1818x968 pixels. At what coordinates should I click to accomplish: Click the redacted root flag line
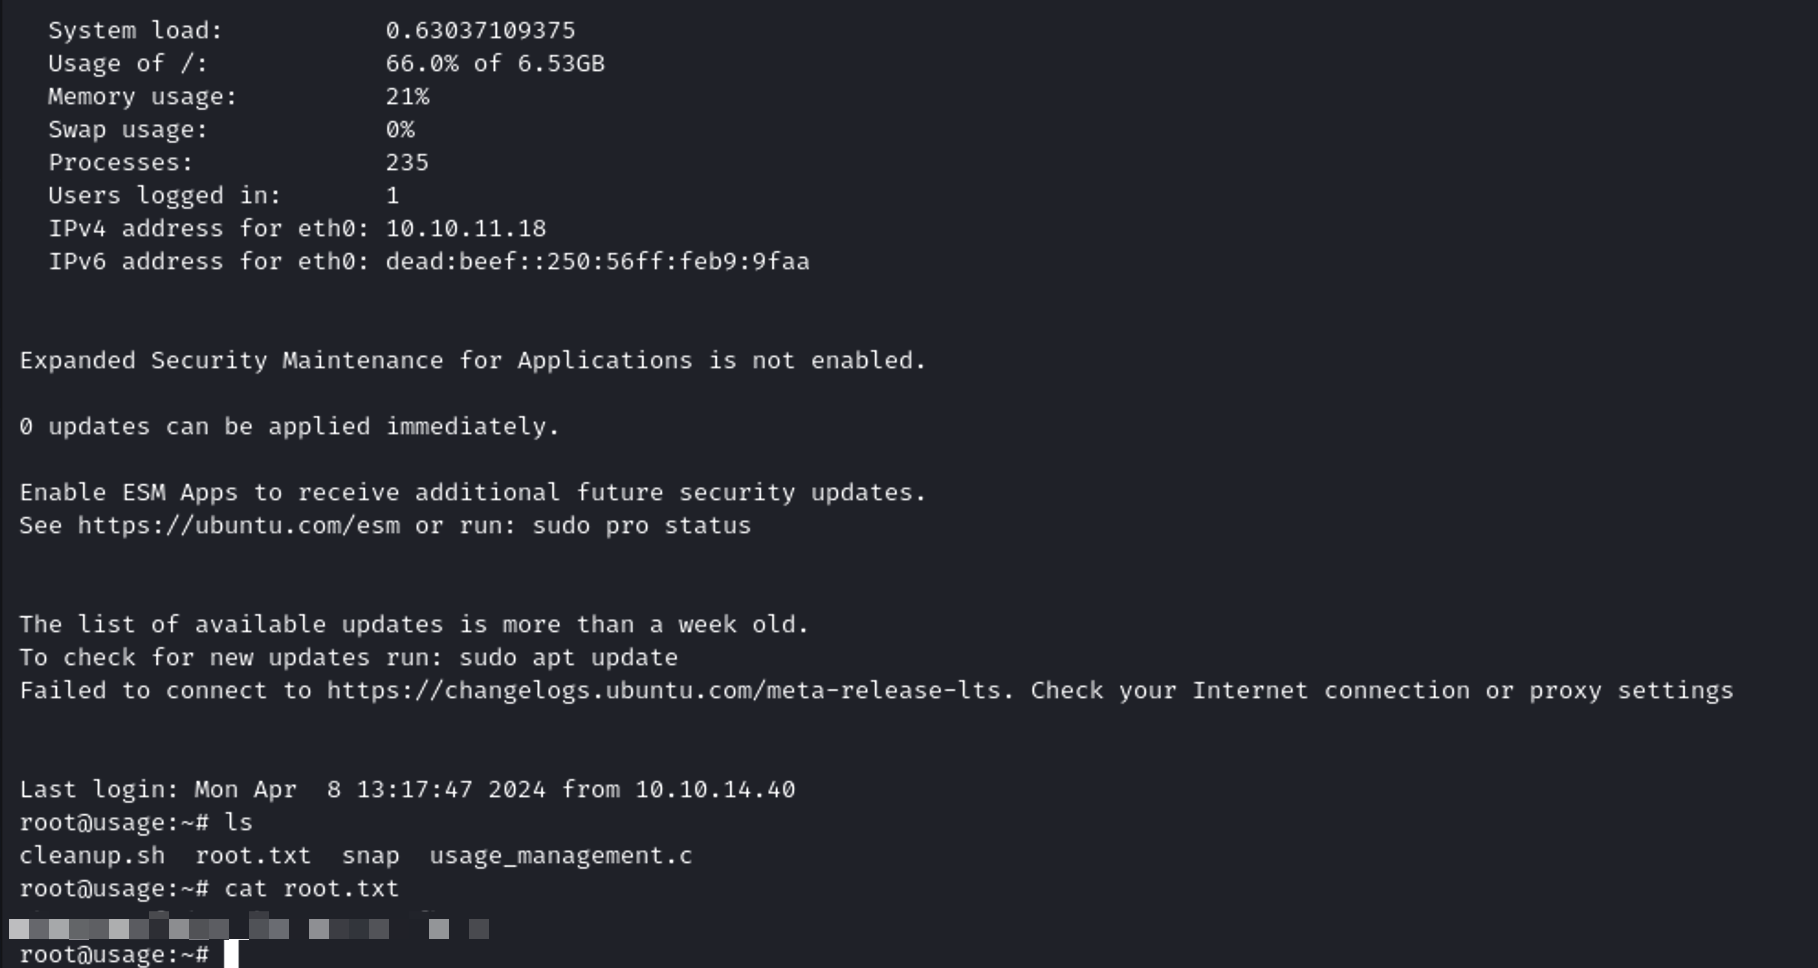tap(249, 929)
